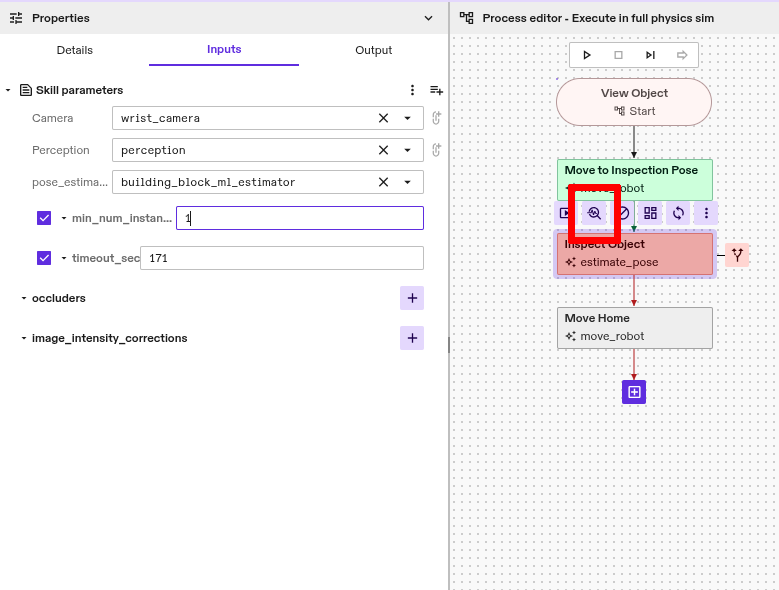Toggle the timeout_sec checkbox
779x590 pixels.
tap(44, 258)
